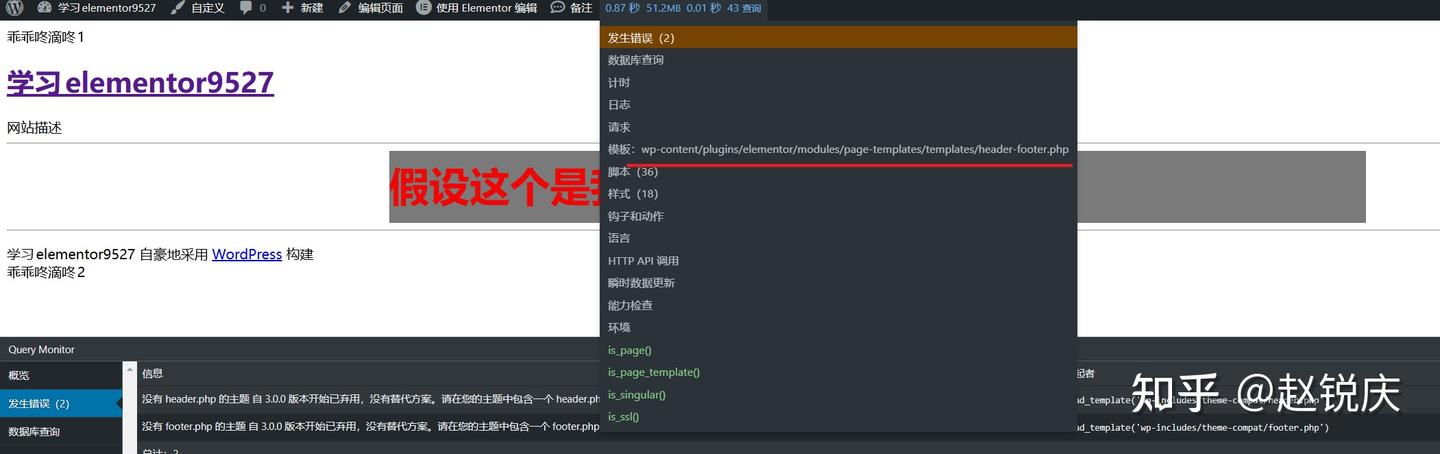Select 数据库查询 in the dropdown menu

[839, 60]
